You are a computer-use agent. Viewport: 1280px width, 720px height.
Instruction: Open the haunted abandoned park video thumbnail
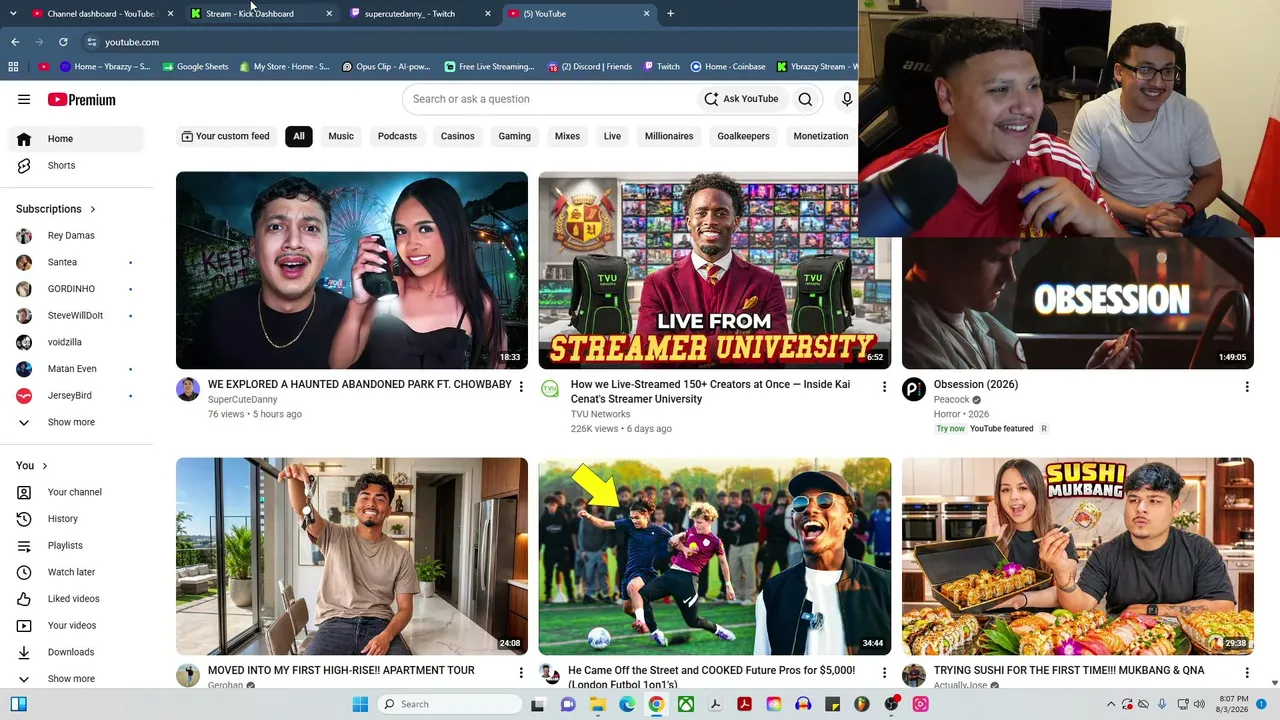tap(352, 270)
